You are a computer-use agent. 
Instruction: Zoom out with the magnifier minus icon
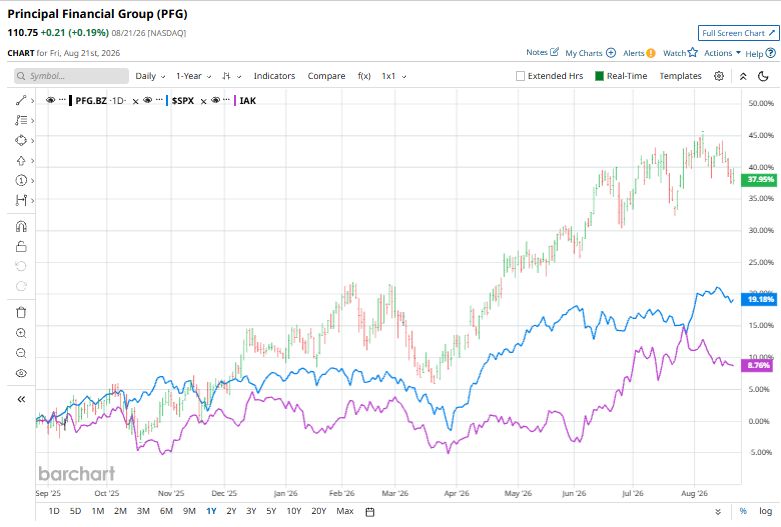tap(21, 353)
